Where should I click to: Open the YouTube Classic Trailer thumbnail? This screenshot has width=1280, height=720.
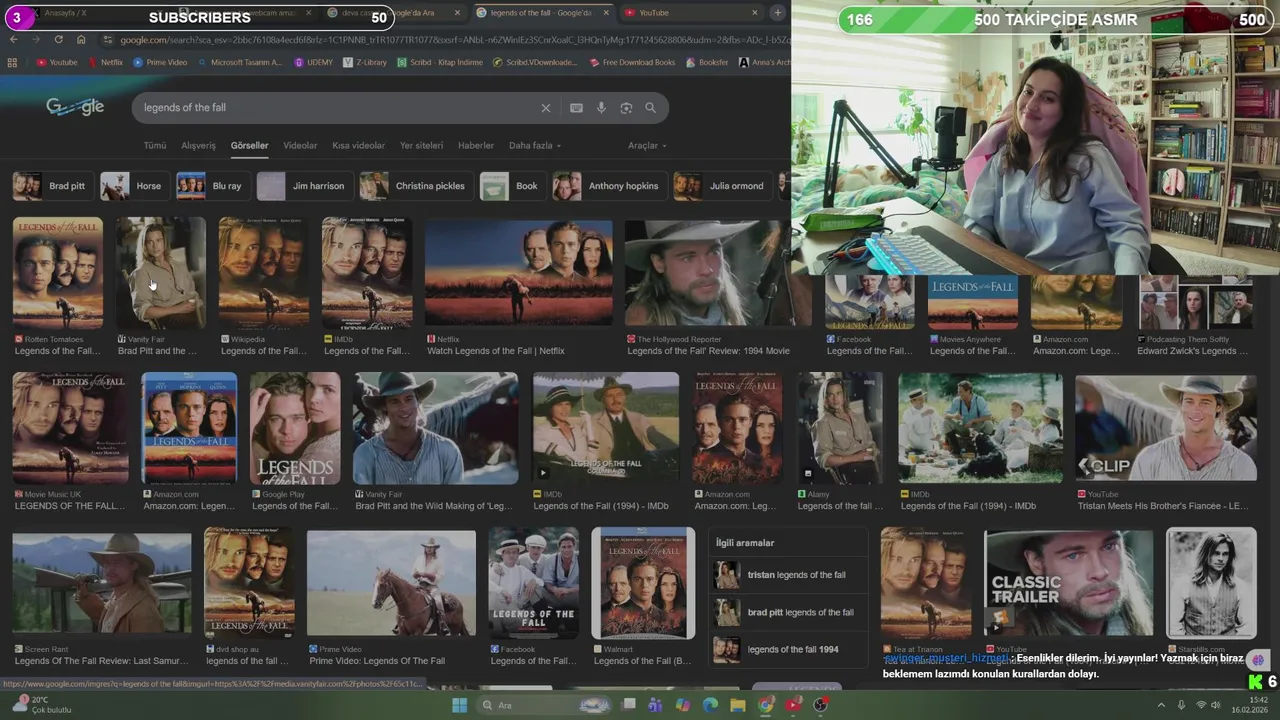tap(1069, 583)
